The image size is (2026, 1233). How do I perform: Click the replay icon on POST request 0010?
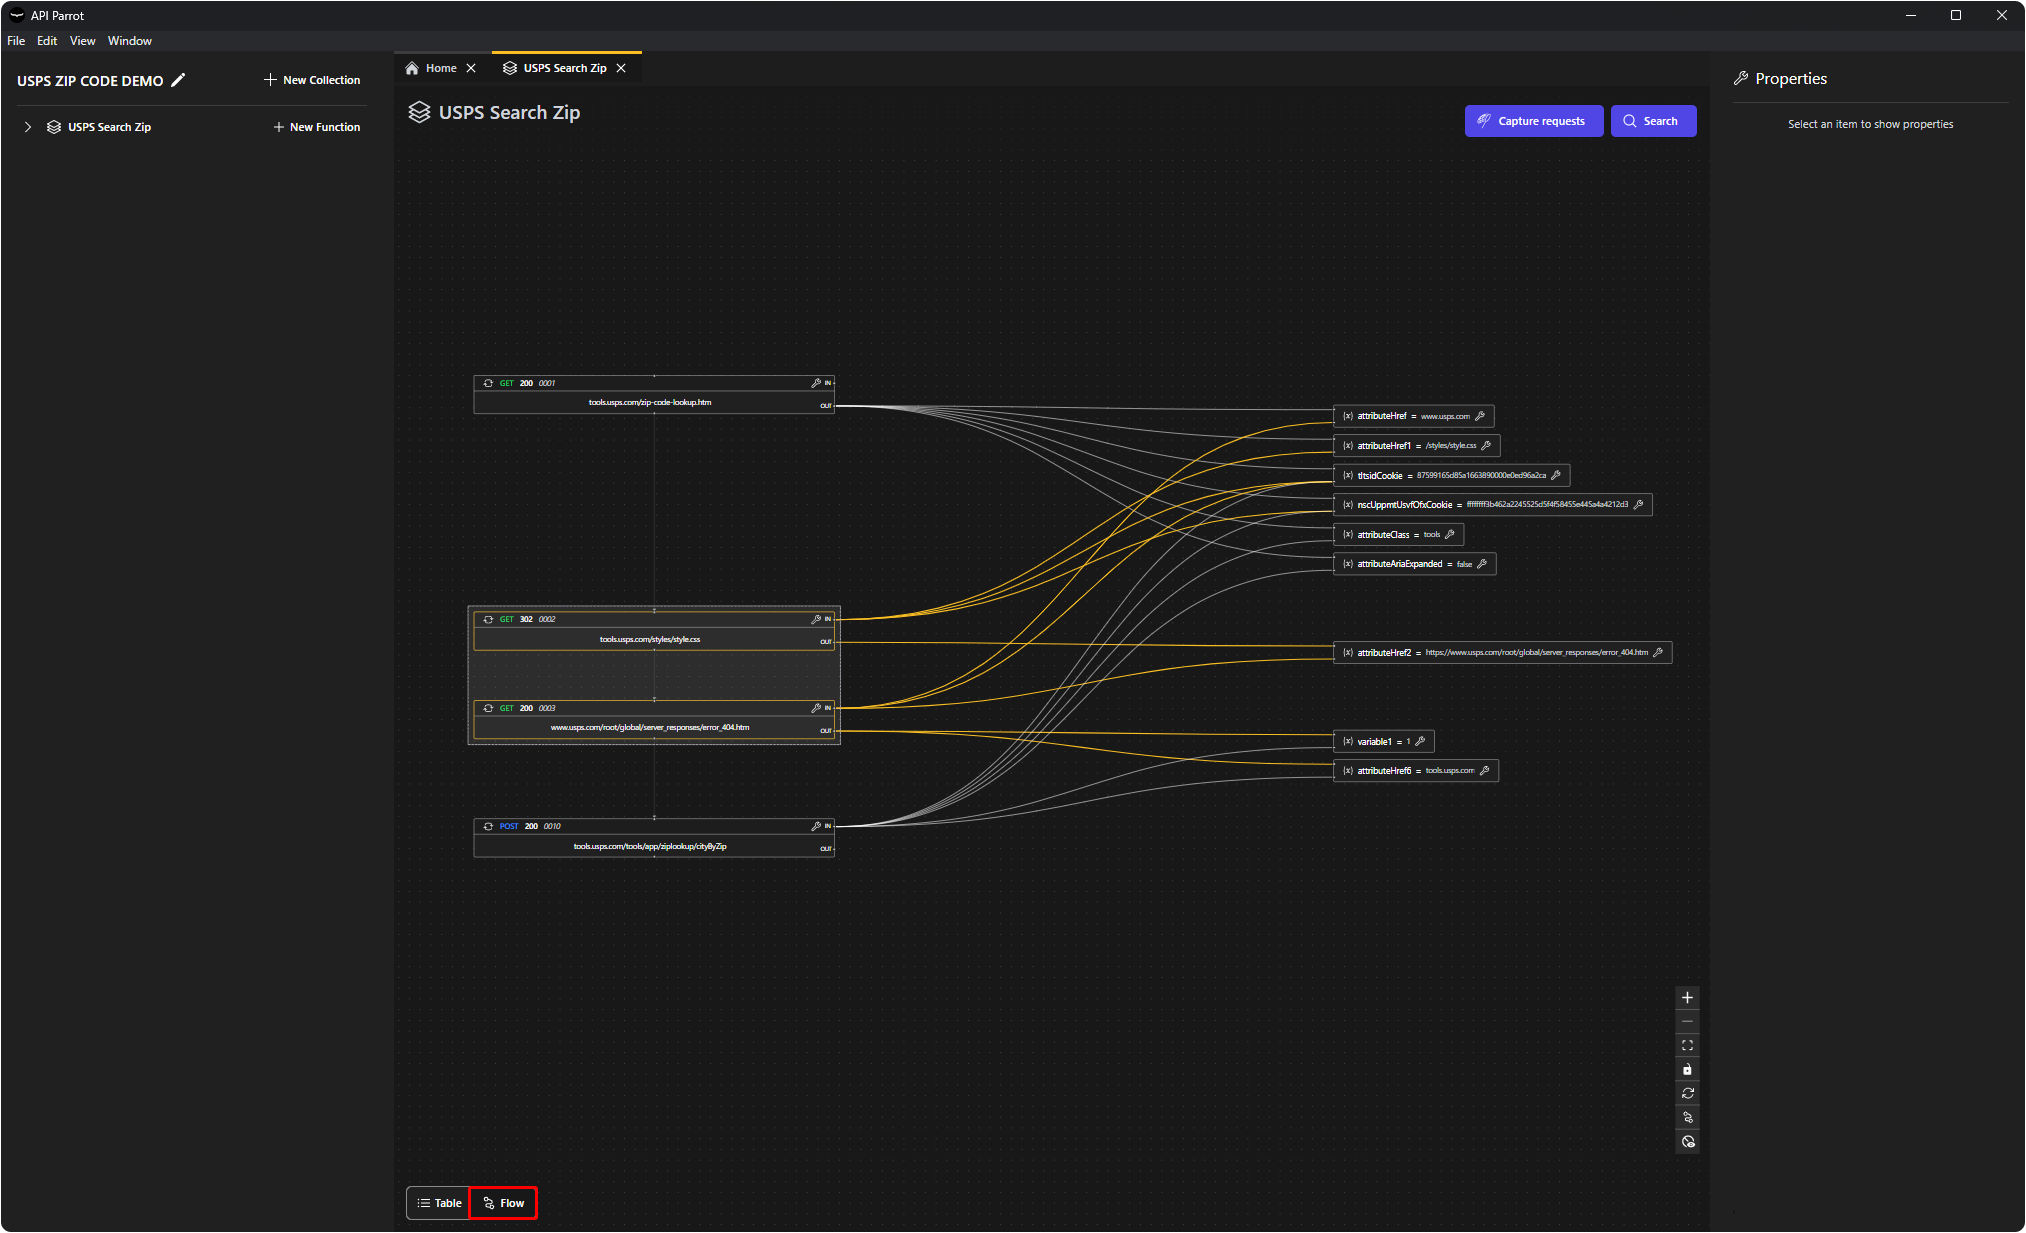[x=488, y=826]
